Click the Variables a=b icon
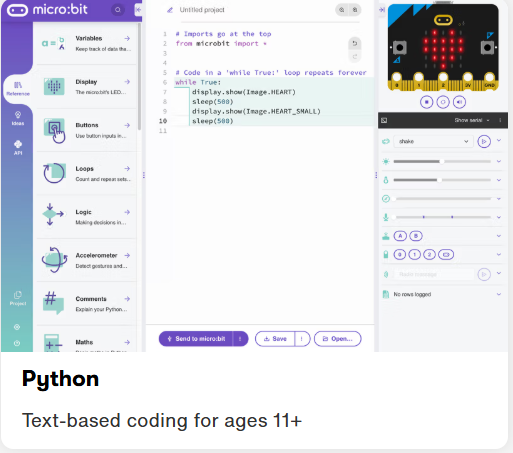The image size is (513, 453). click(53, 43)
